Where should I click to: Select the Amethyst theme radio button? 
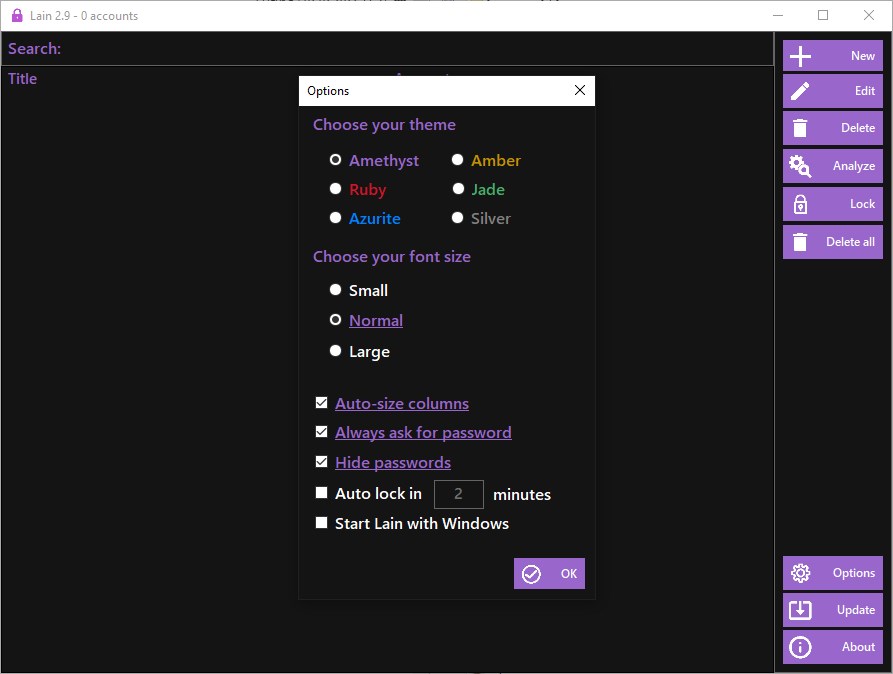pos(335,160)
